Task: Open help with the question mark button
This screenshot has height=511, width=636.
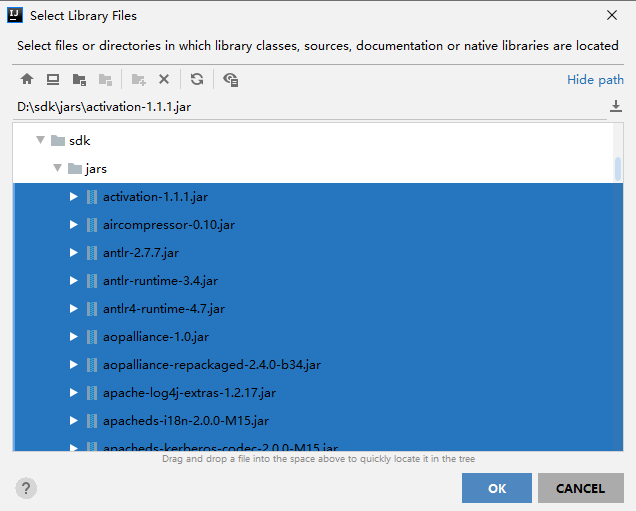Action: coord(26,488)
